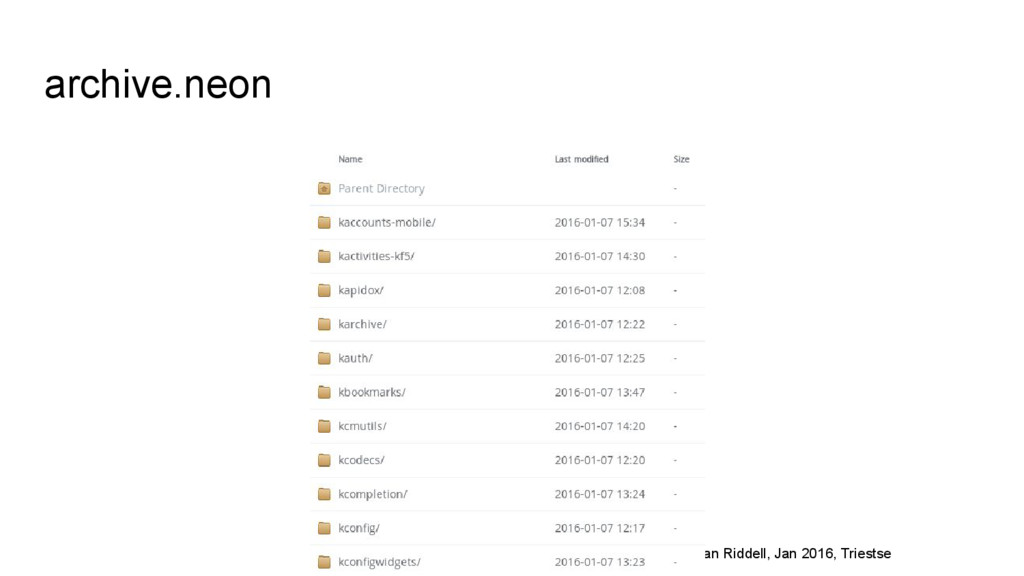Open the kactivities-kf5/ directory link
The image size is (1024, 576).
point(376,257)
